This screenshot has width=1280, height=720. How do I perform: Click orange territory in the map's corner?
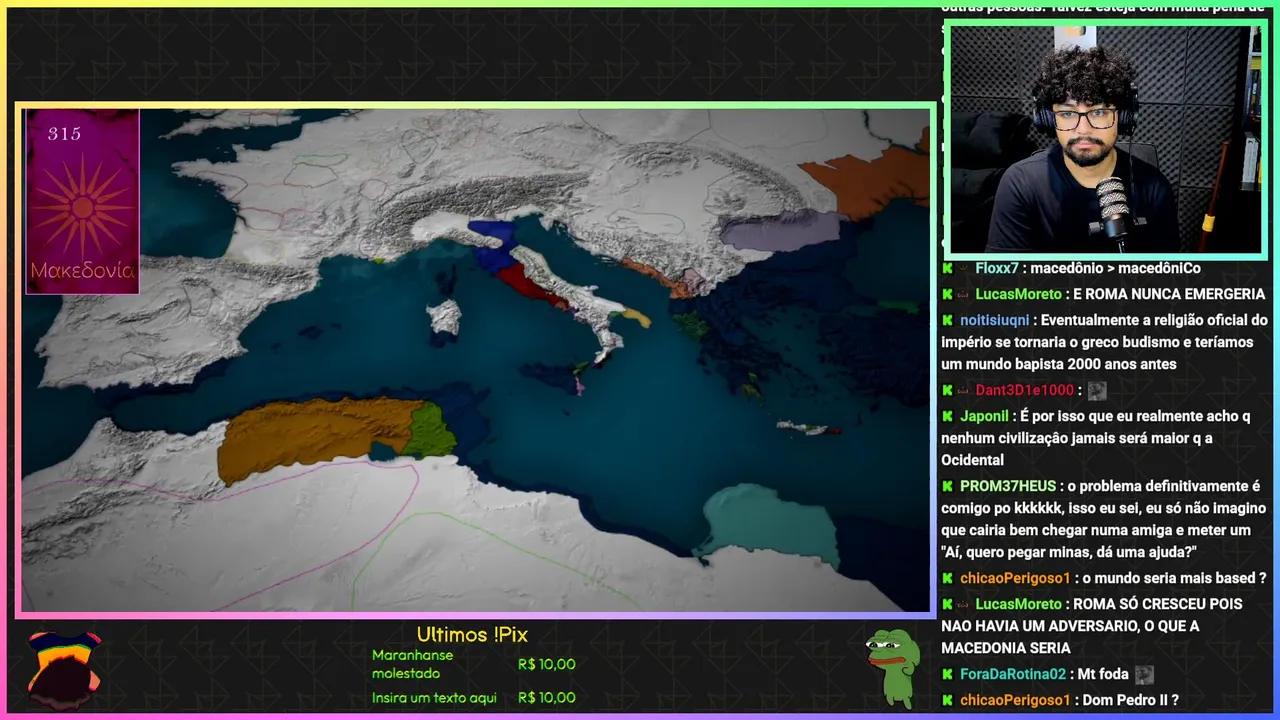point(868,181)
